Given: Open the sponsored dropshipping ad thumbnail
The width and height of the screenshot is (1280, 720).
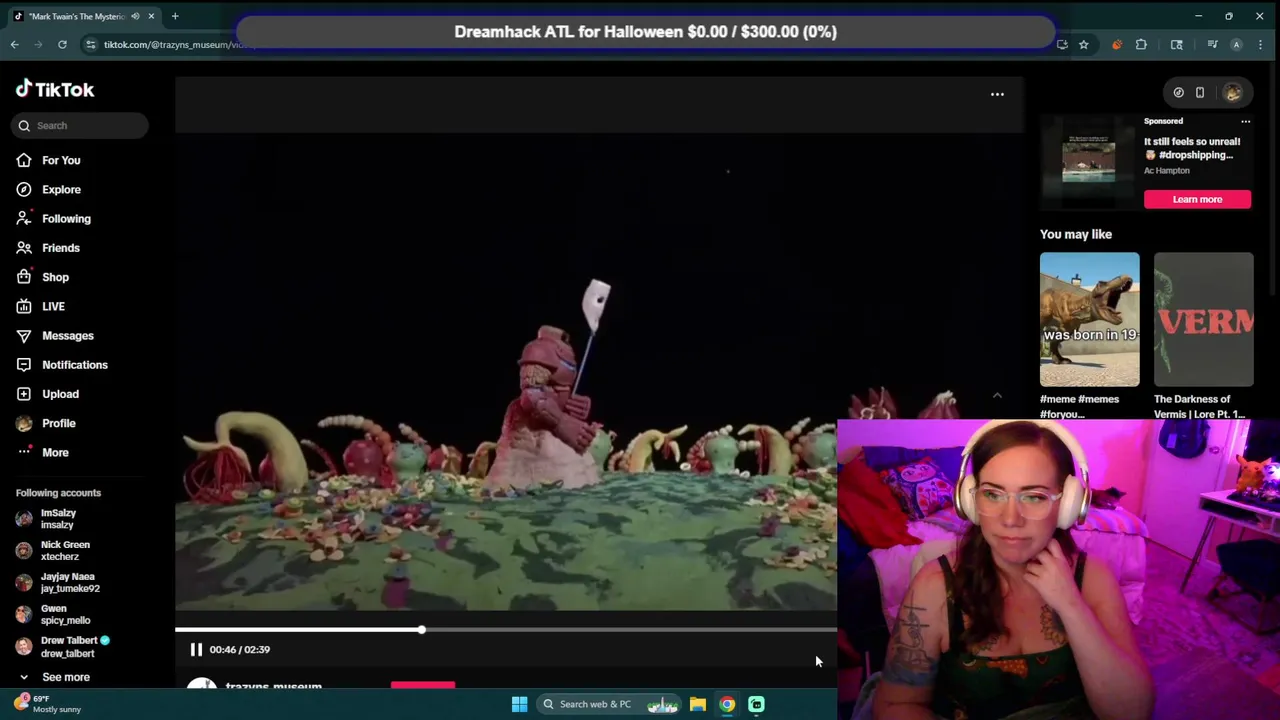Looking at the screenshot, I should pyautogui.click(x=1089, y=160).
